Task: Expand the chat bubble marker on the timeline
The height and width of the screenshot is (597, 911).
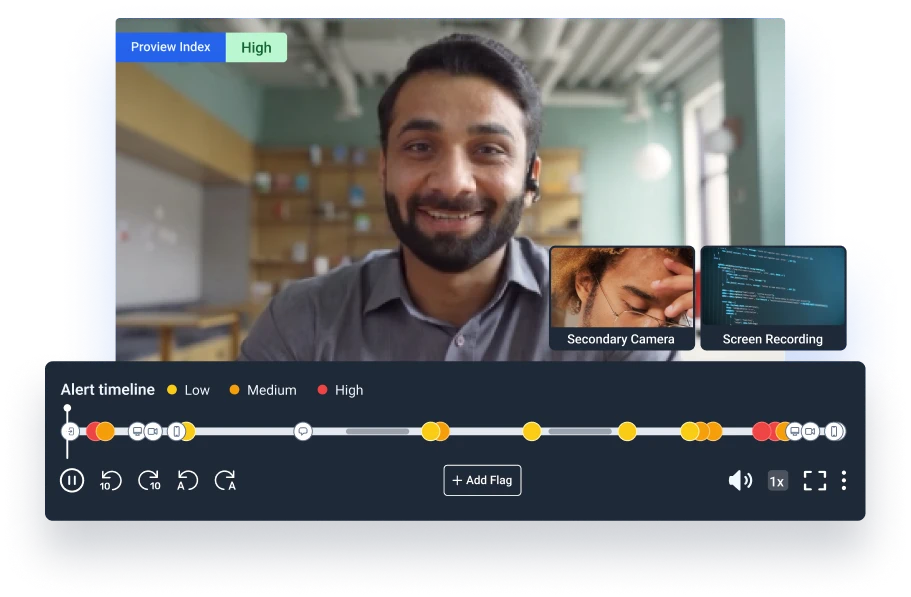Action: pyautogui.click(x=303, y=432)
